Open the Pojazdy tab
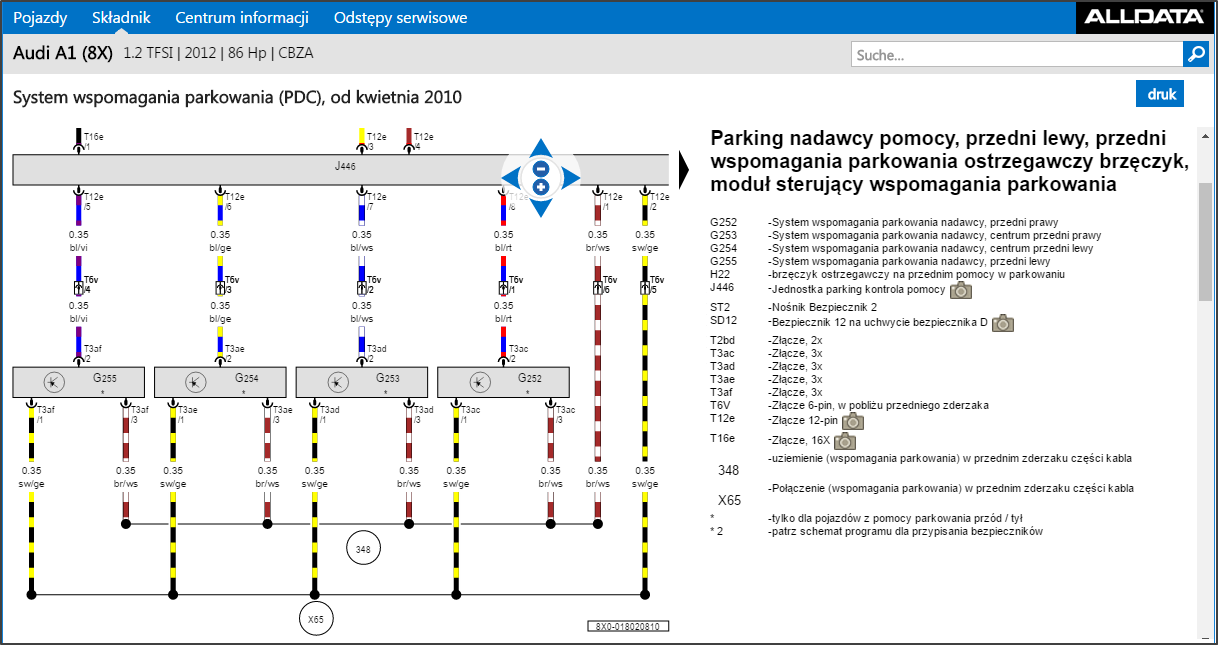 click(41, 17)
